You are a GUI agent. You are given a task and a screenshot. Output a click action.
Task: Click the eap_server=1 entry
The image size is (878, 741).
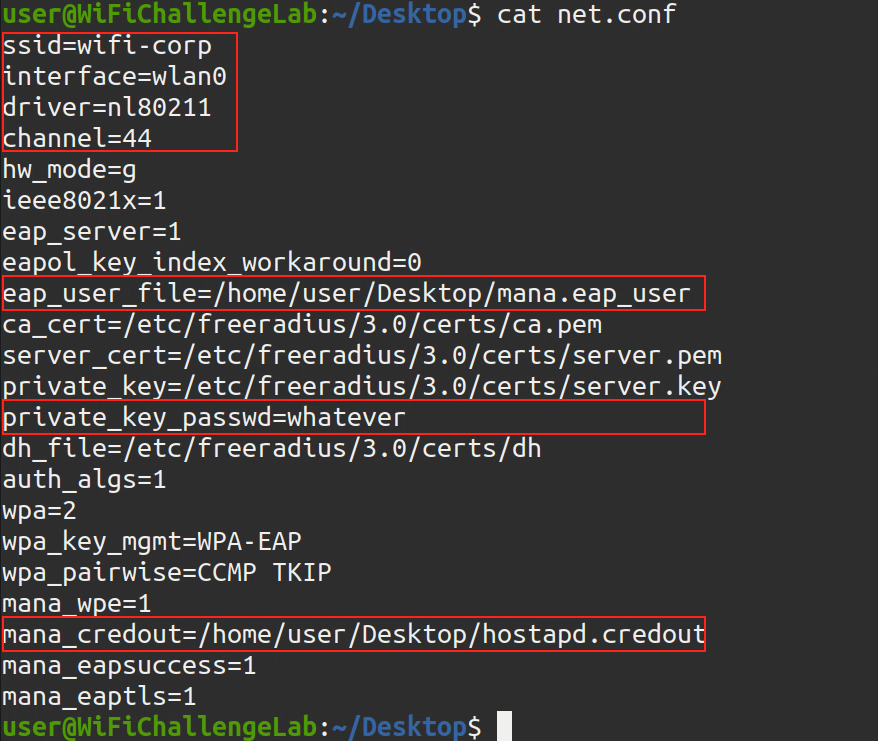click(x=92, y=232)
